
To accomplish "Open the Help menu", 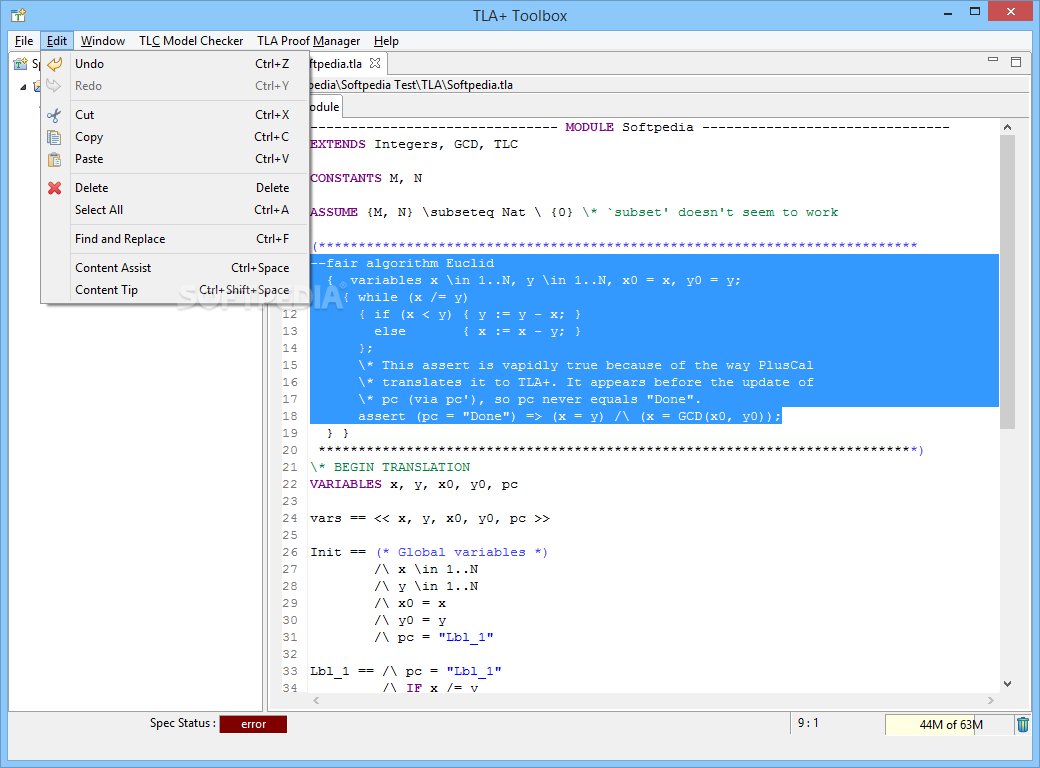I will coord(386,40).
